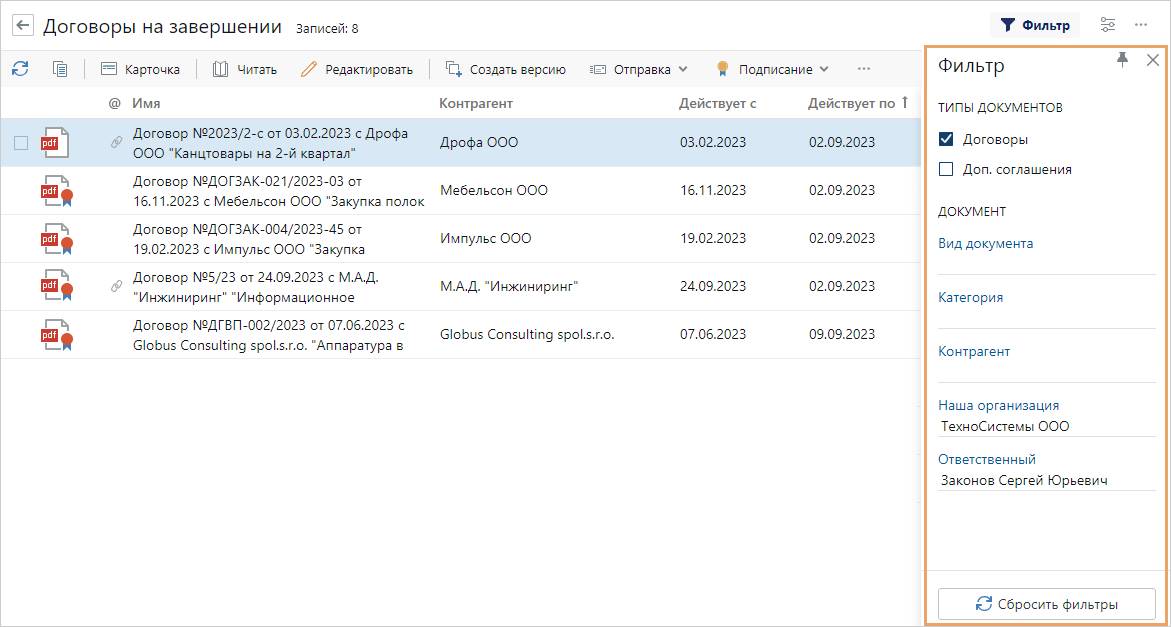Uncheck the Договоры checkbox

946,140
